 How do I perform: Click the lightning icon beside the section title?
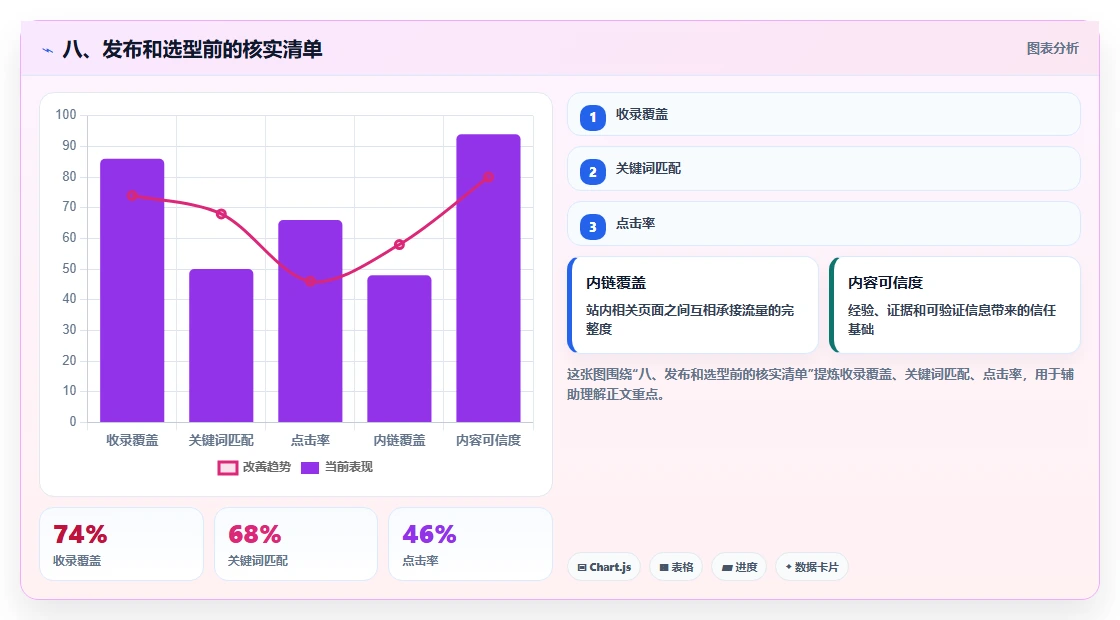click(48, 50)
